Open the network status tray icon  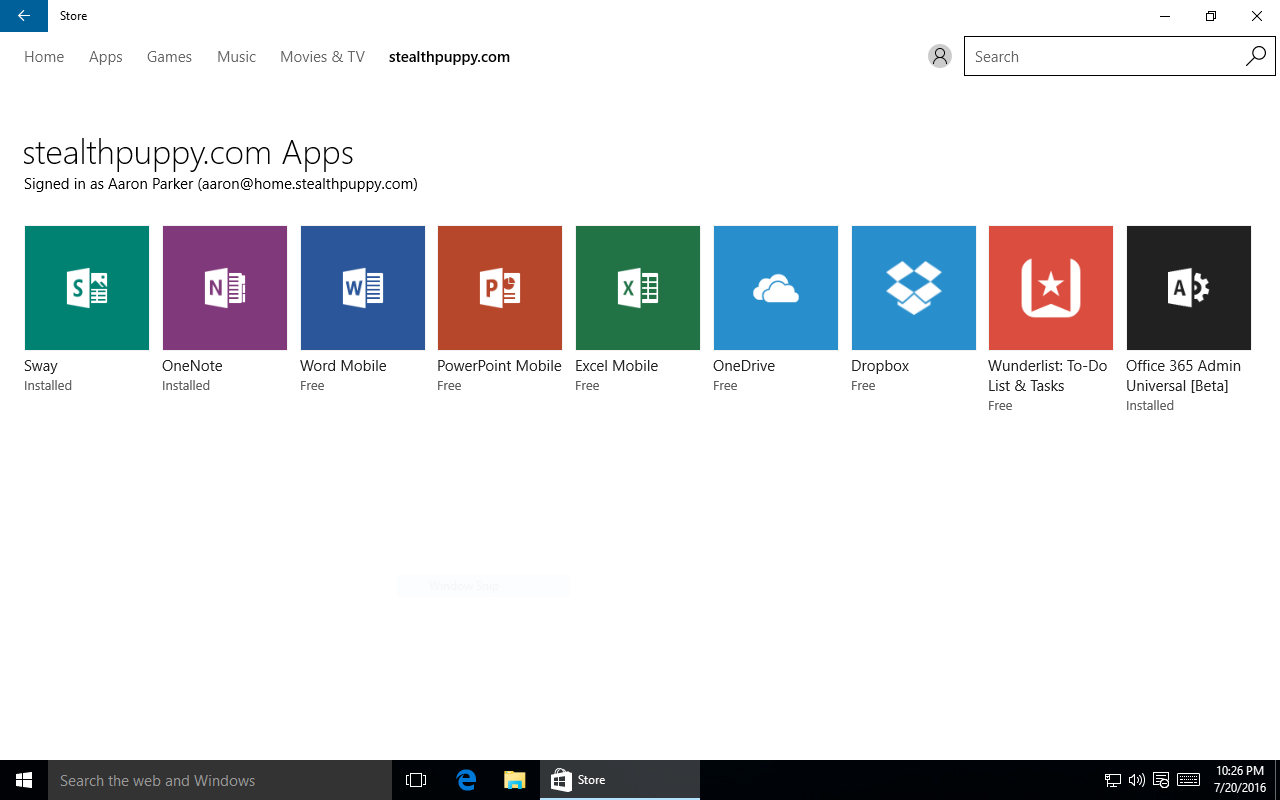click(1112, 780)
